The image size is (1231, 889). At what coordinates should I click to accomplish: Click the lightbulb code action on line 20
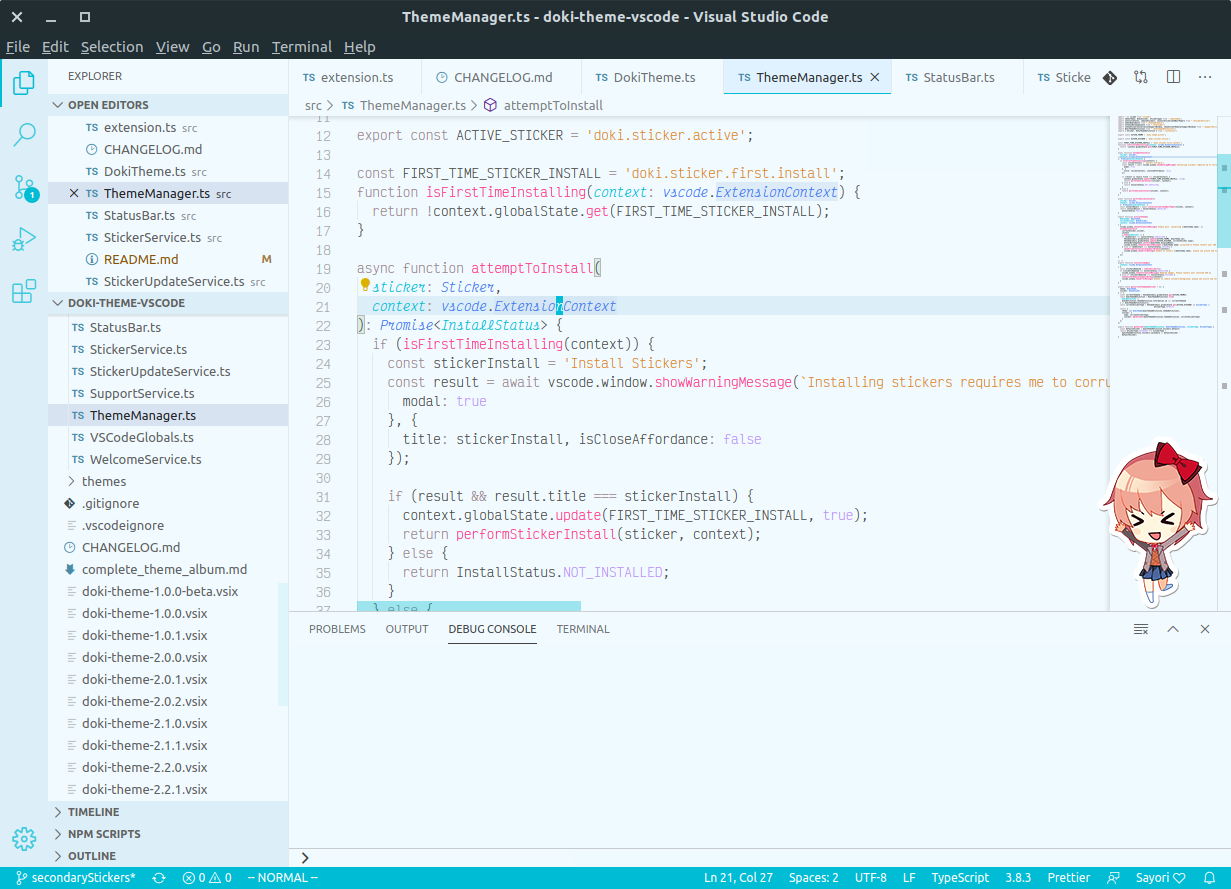tap(365, 286)
